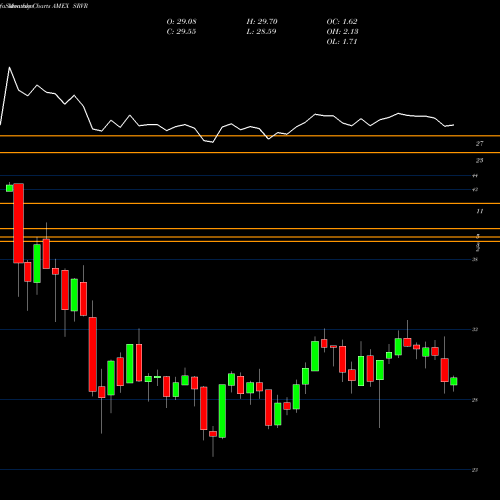
Task: Select the last green candlestick on the right
Action: [454, 381]
